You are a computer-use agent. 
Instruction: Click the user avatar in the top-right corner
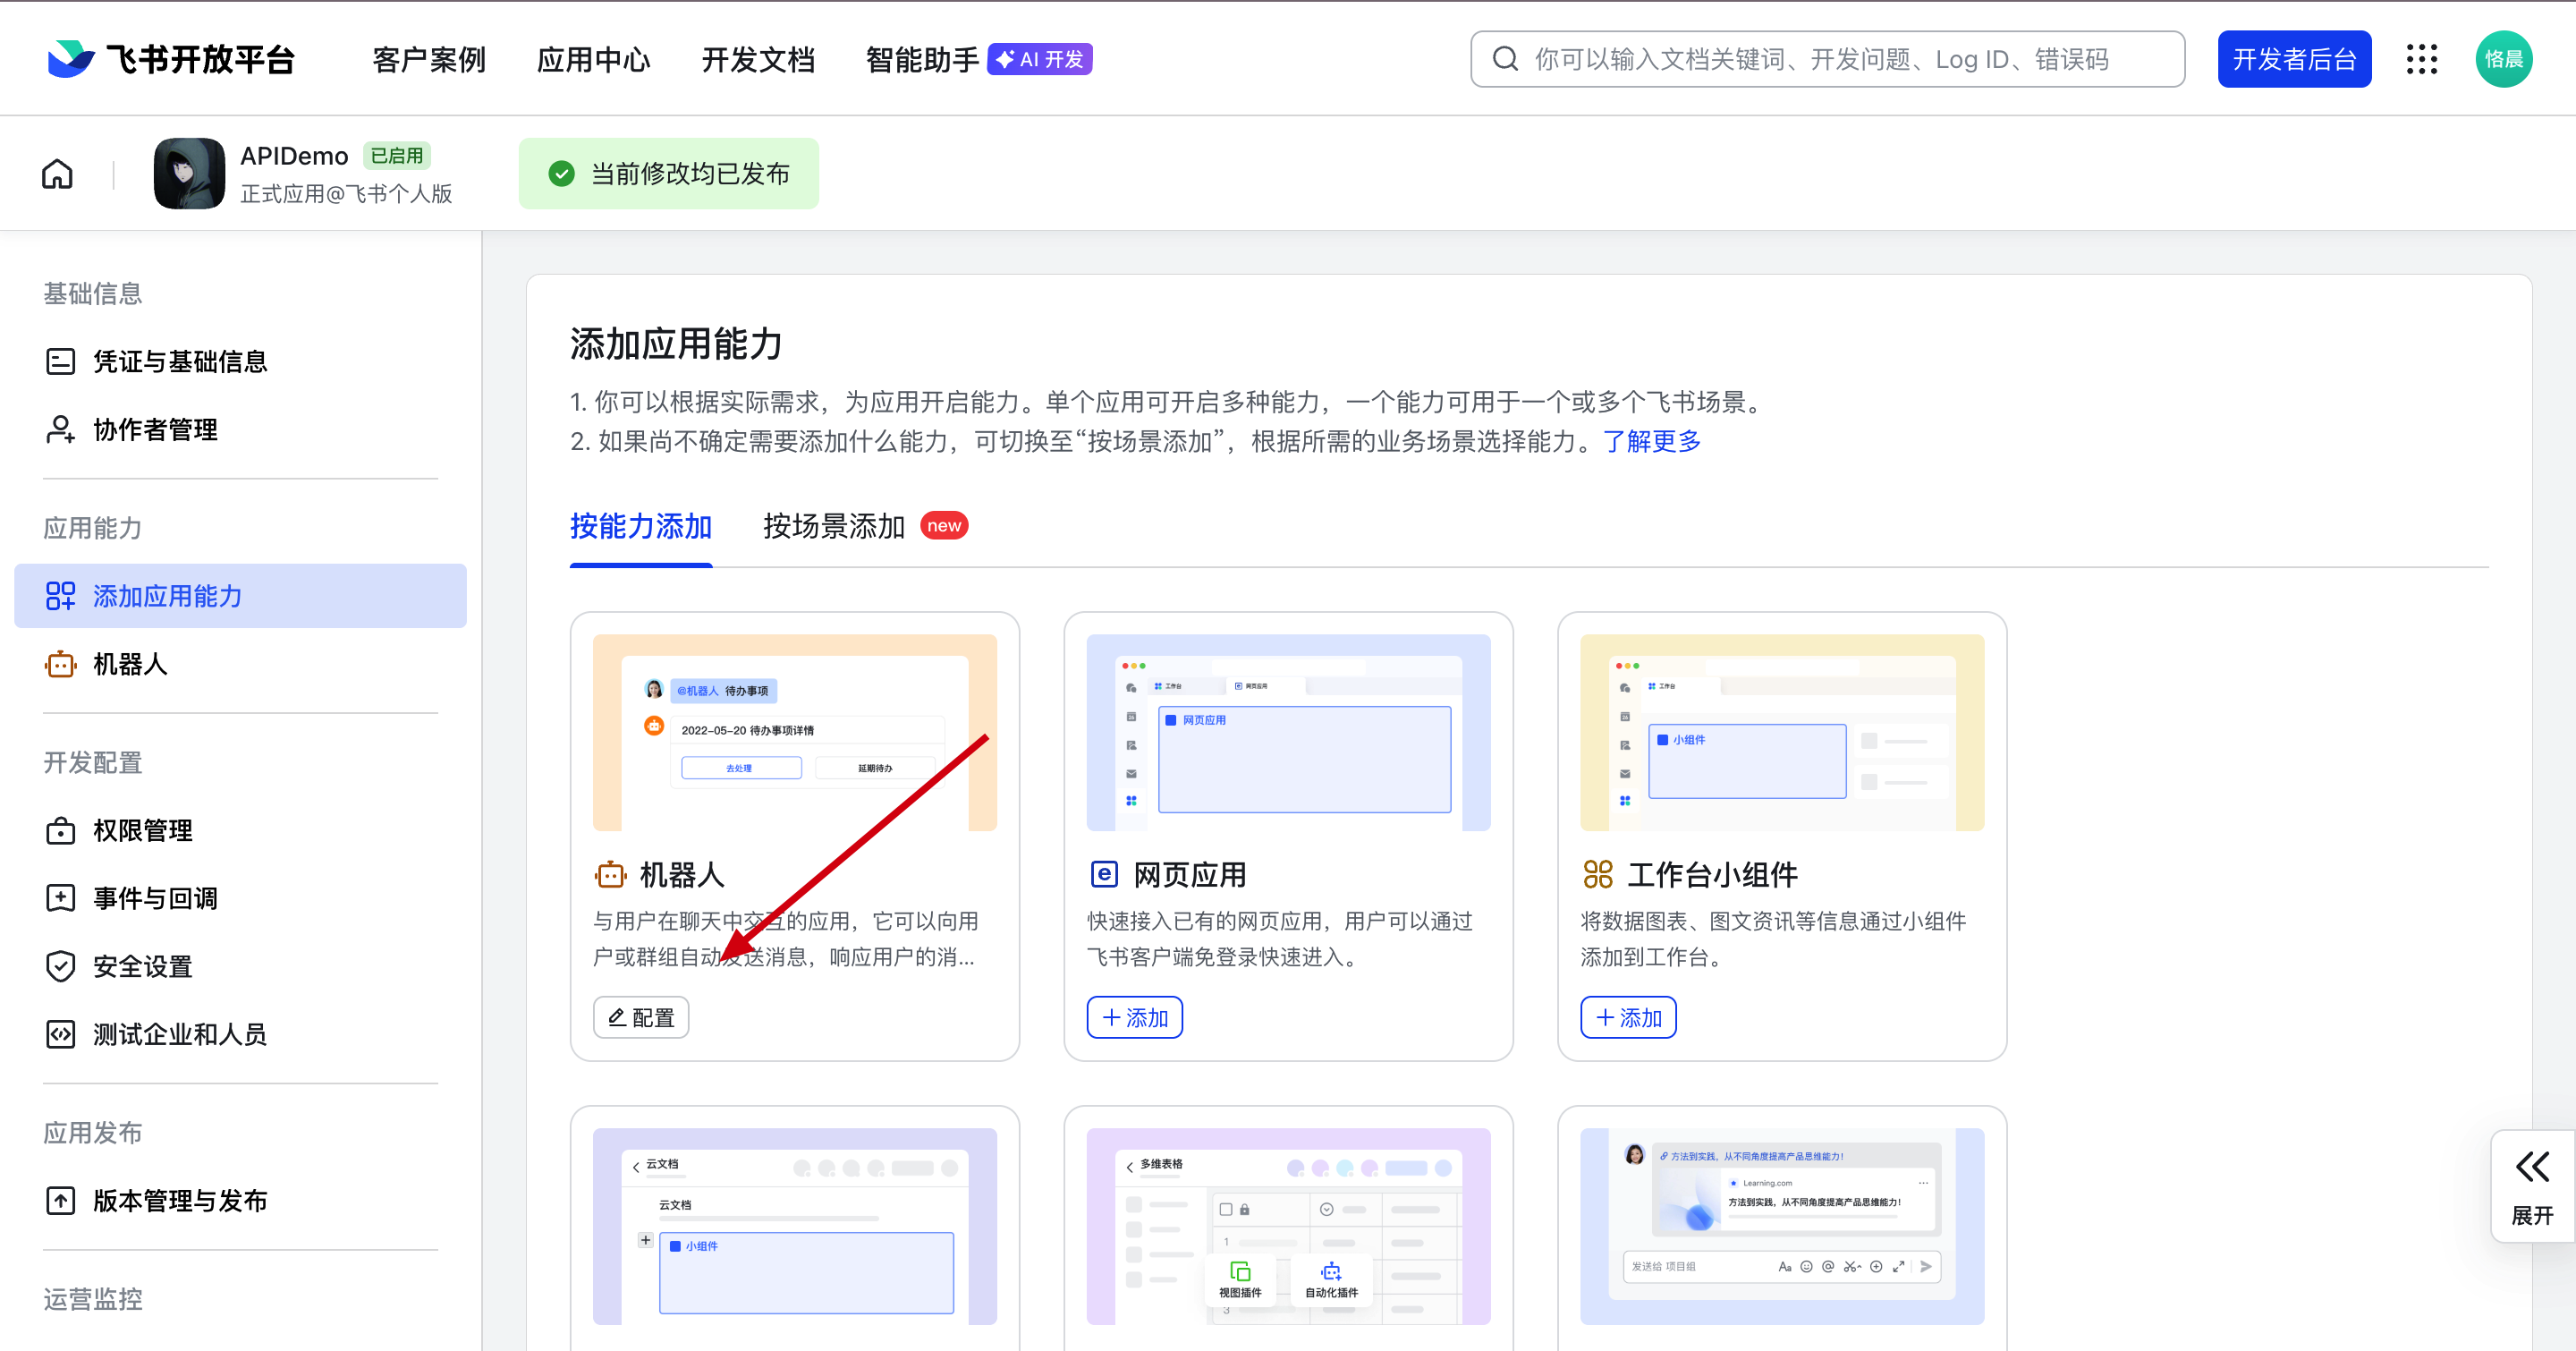2503,59
